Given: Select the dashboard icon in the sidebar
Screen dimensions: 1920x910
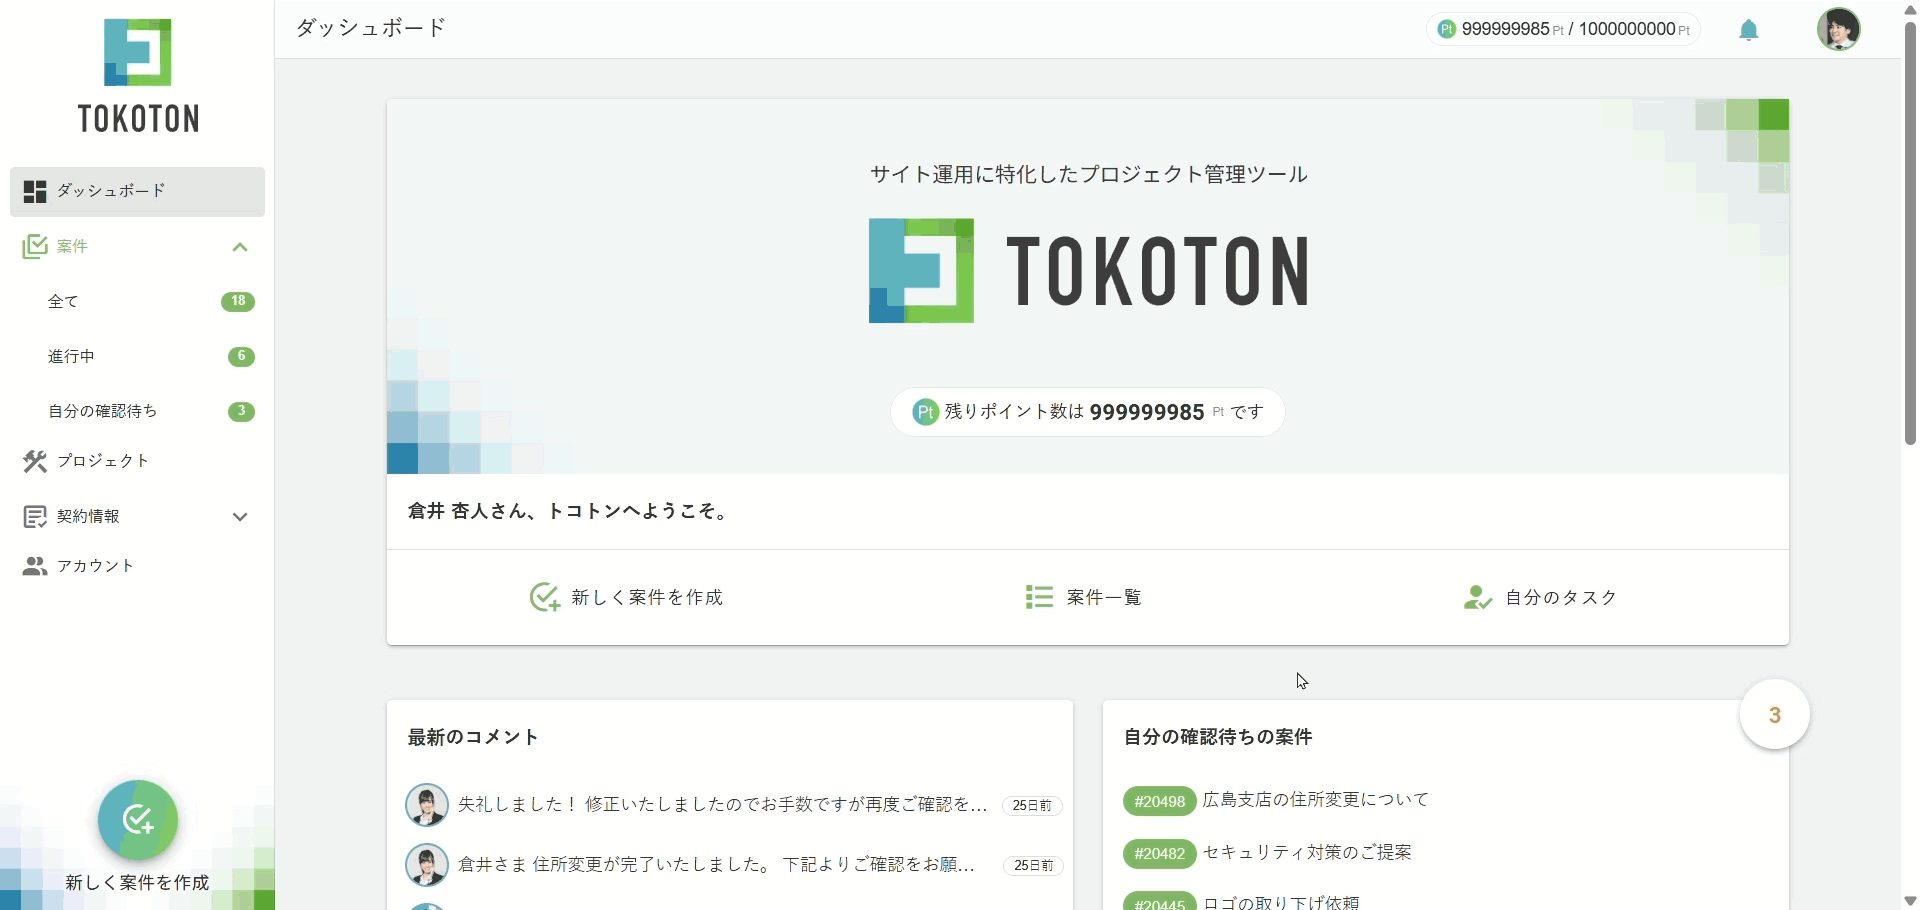Looking at the screenshot, I should (35, 191).
